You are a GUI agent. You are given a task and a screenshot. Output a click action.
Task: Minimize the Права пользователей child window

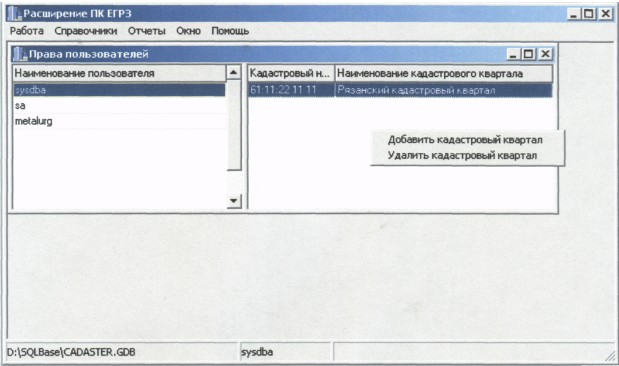513,54
